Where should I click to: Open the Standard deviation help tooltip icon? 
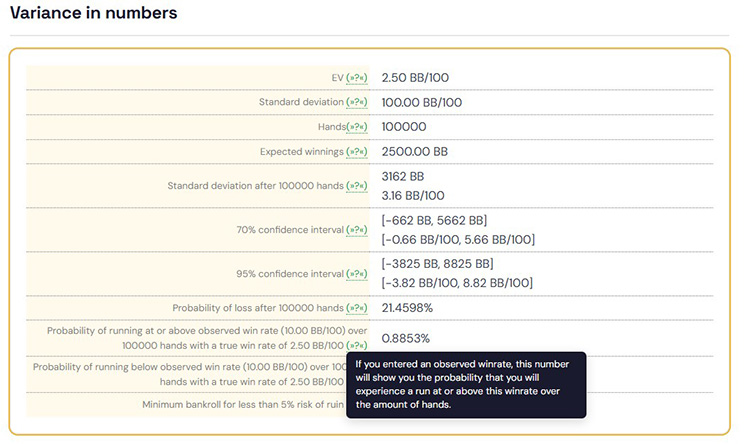[x=356, y=102]
